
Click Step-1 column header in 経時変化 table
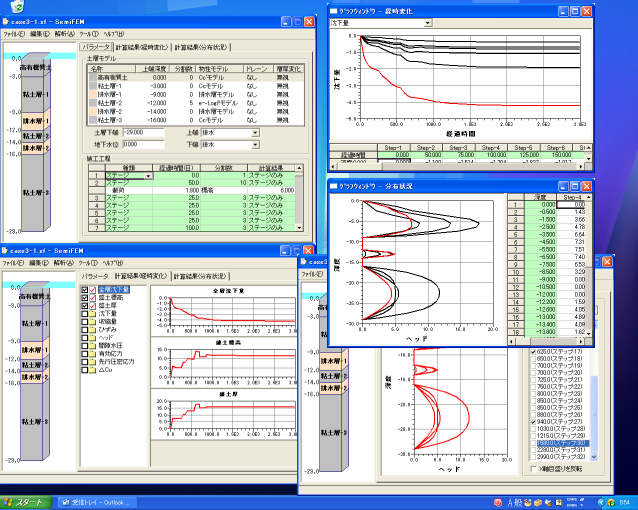[x=393, y=148]
